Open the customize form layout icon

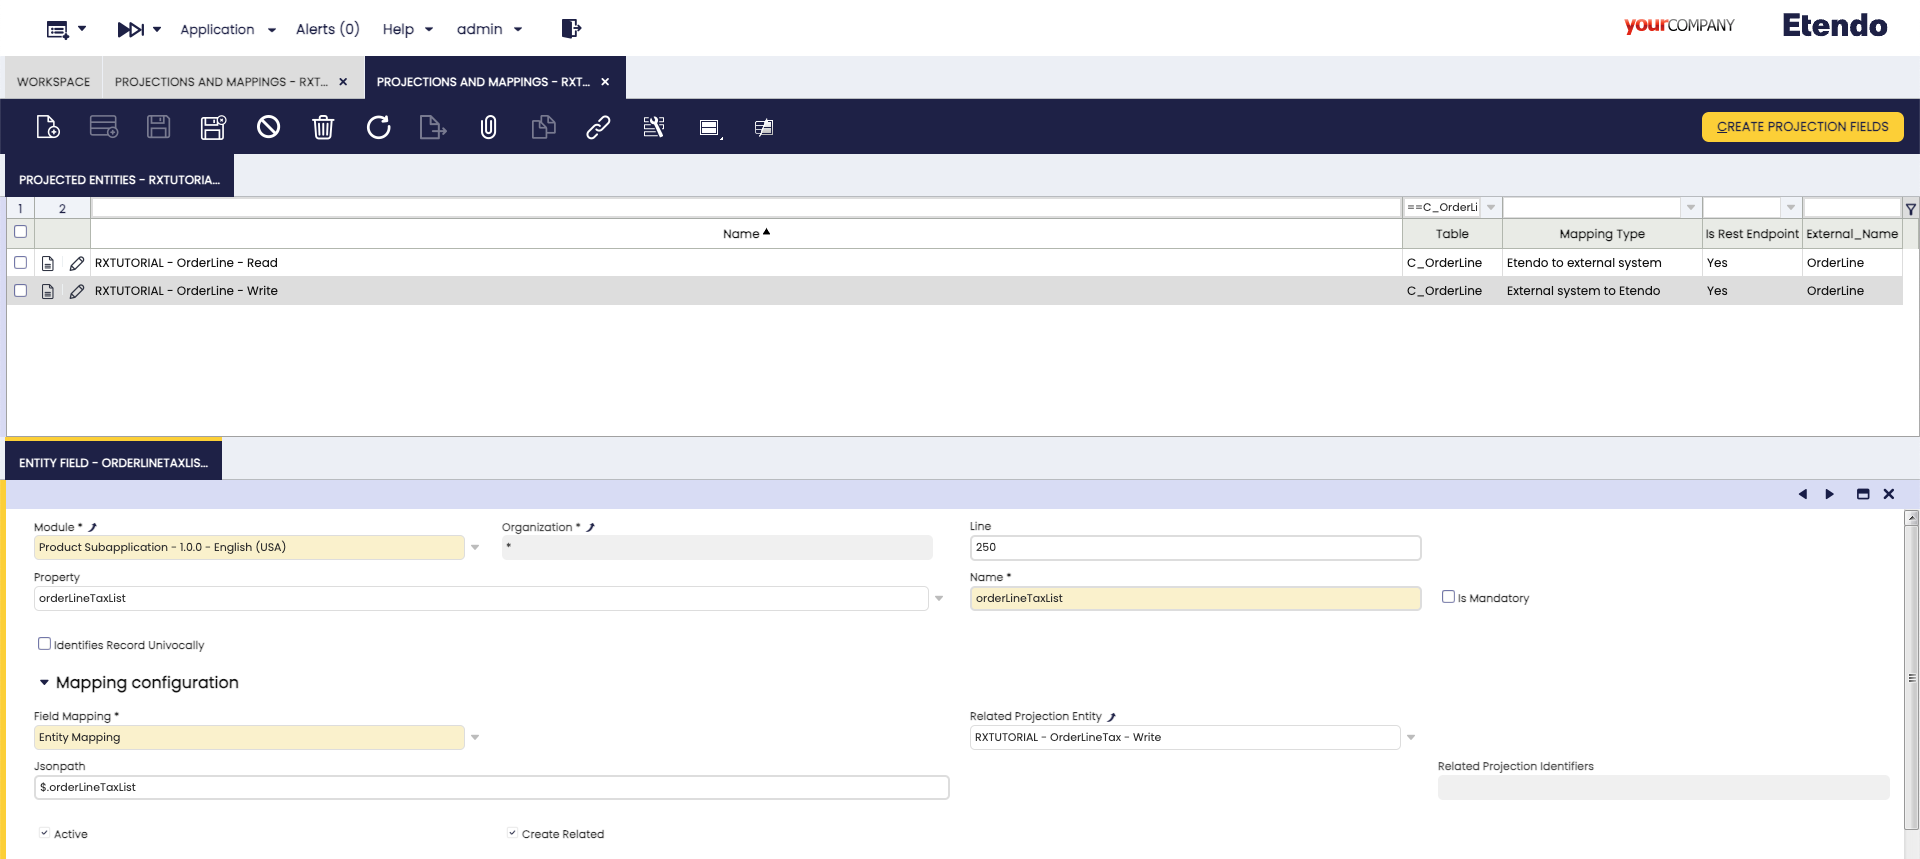(764, 128)
